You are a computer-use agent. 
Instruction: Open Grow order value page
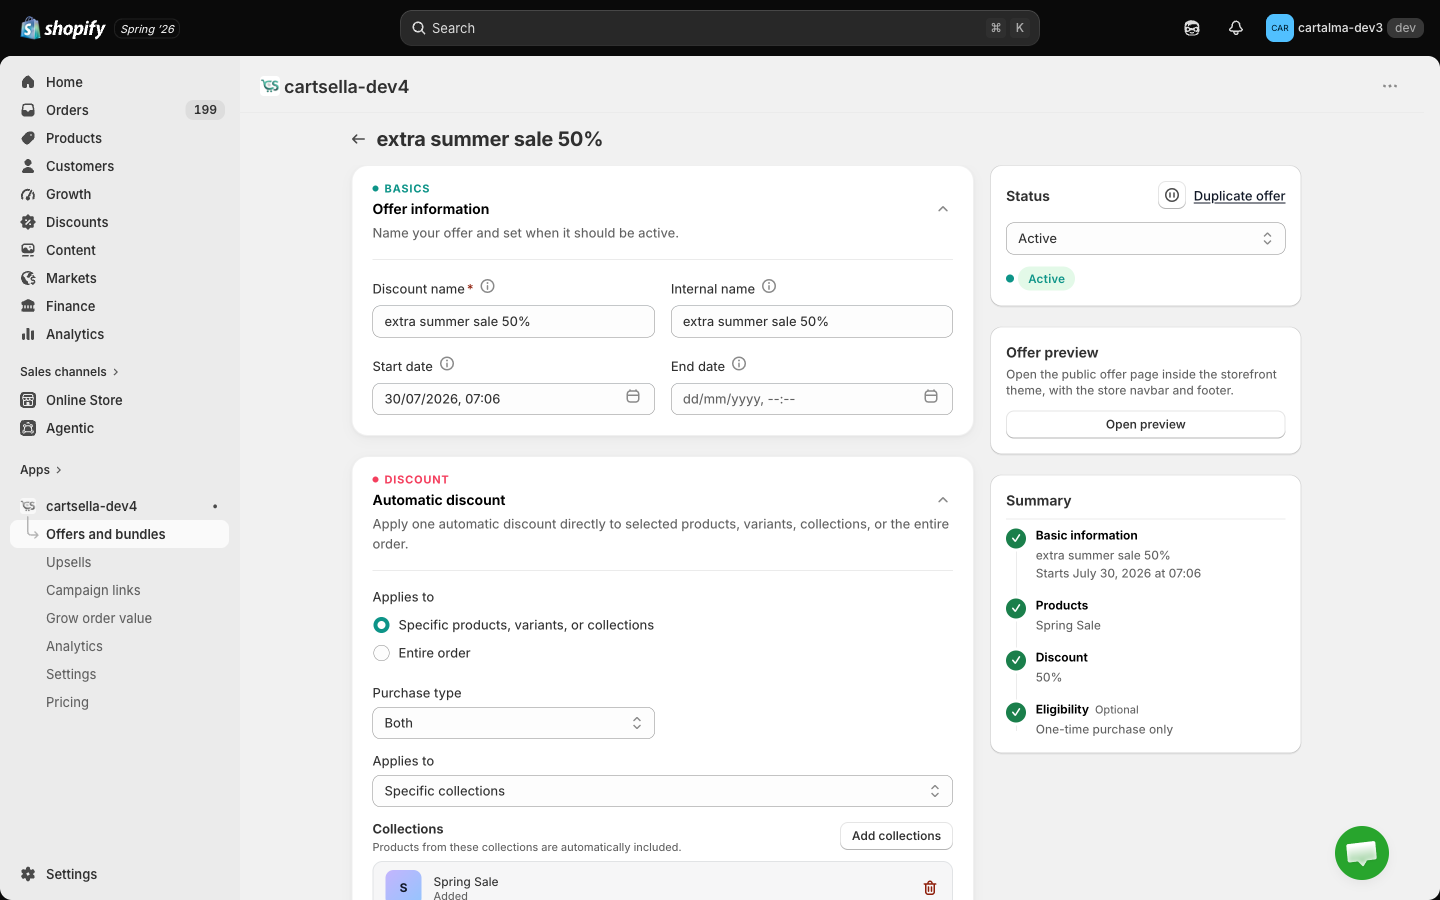click(x=99, y=618)
